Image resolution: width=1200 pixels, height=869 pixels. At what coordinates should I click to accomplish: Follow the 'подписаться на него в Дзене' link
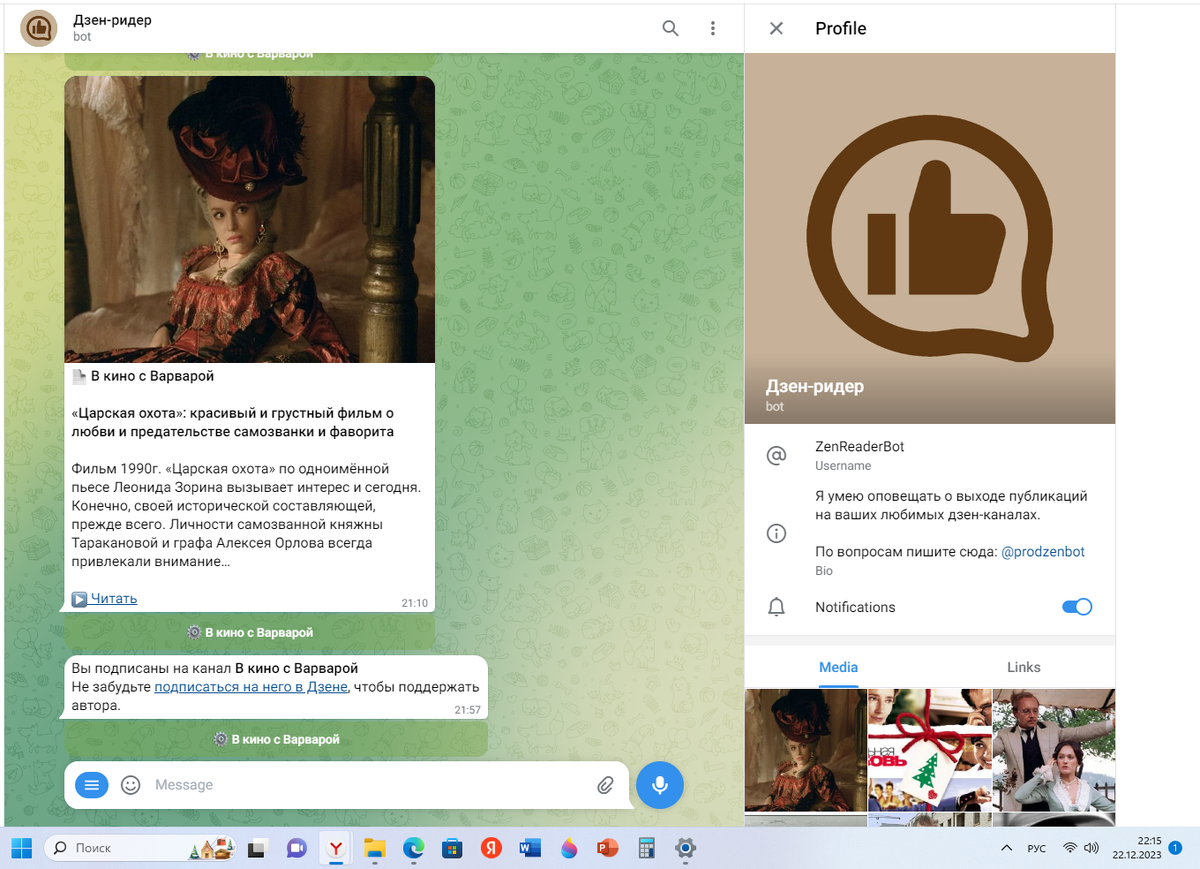coord(251,687)
